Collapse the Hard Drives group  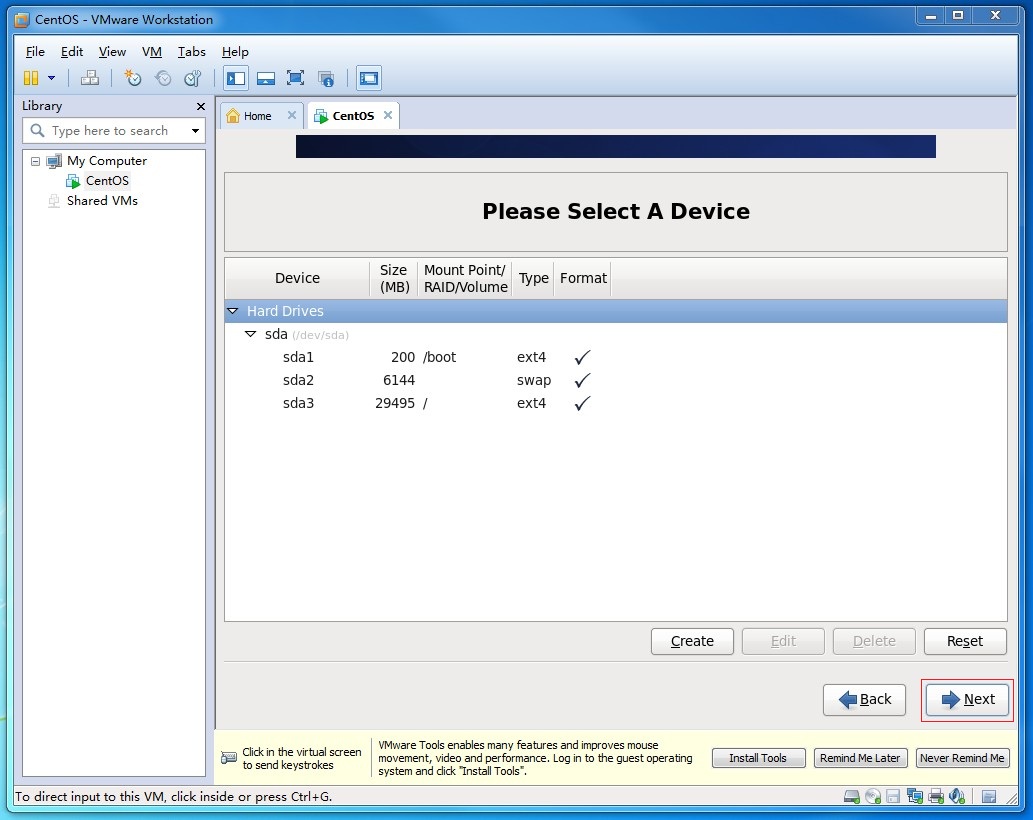click(x=233, y=311)
